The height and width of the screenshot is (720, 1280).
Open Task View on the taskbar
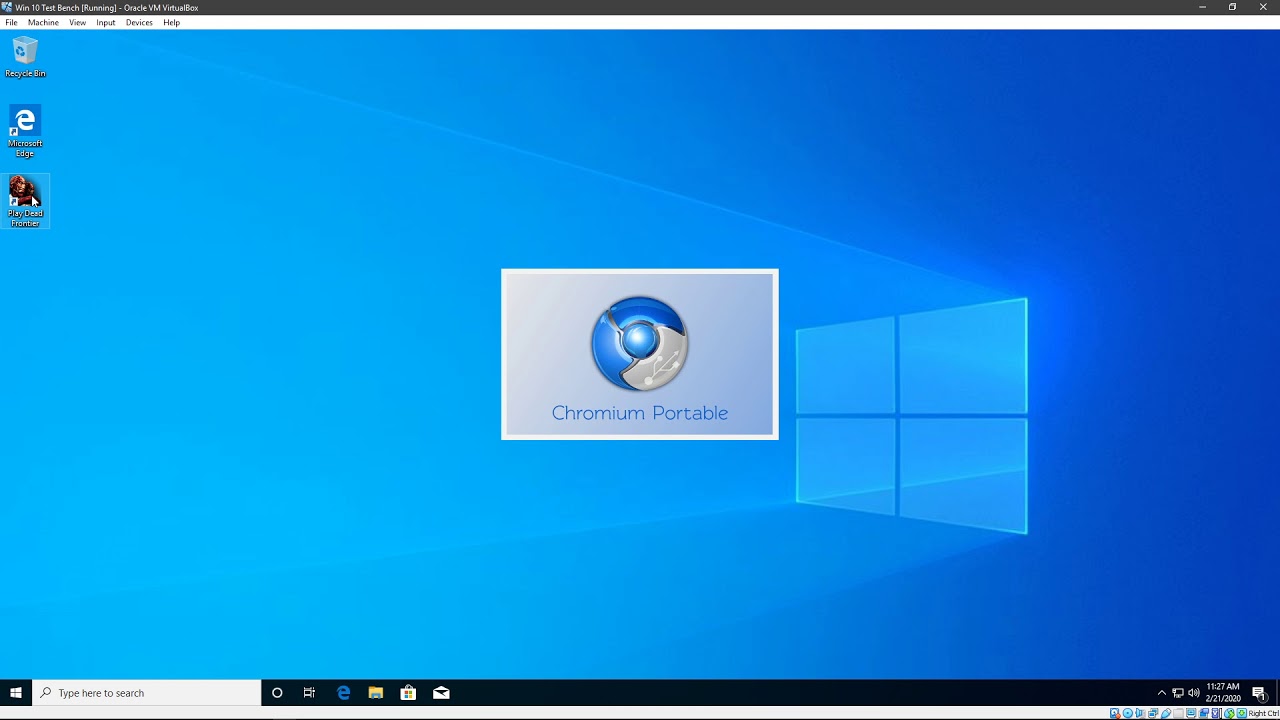(x=309, y=692)
